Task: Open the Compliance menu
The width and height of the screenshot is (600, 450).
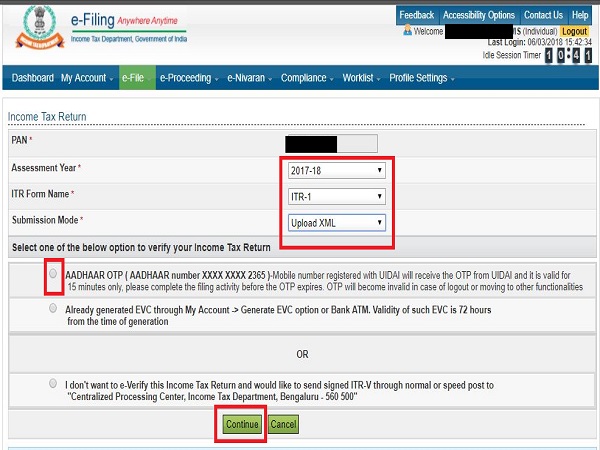Action: pos(307,78)
